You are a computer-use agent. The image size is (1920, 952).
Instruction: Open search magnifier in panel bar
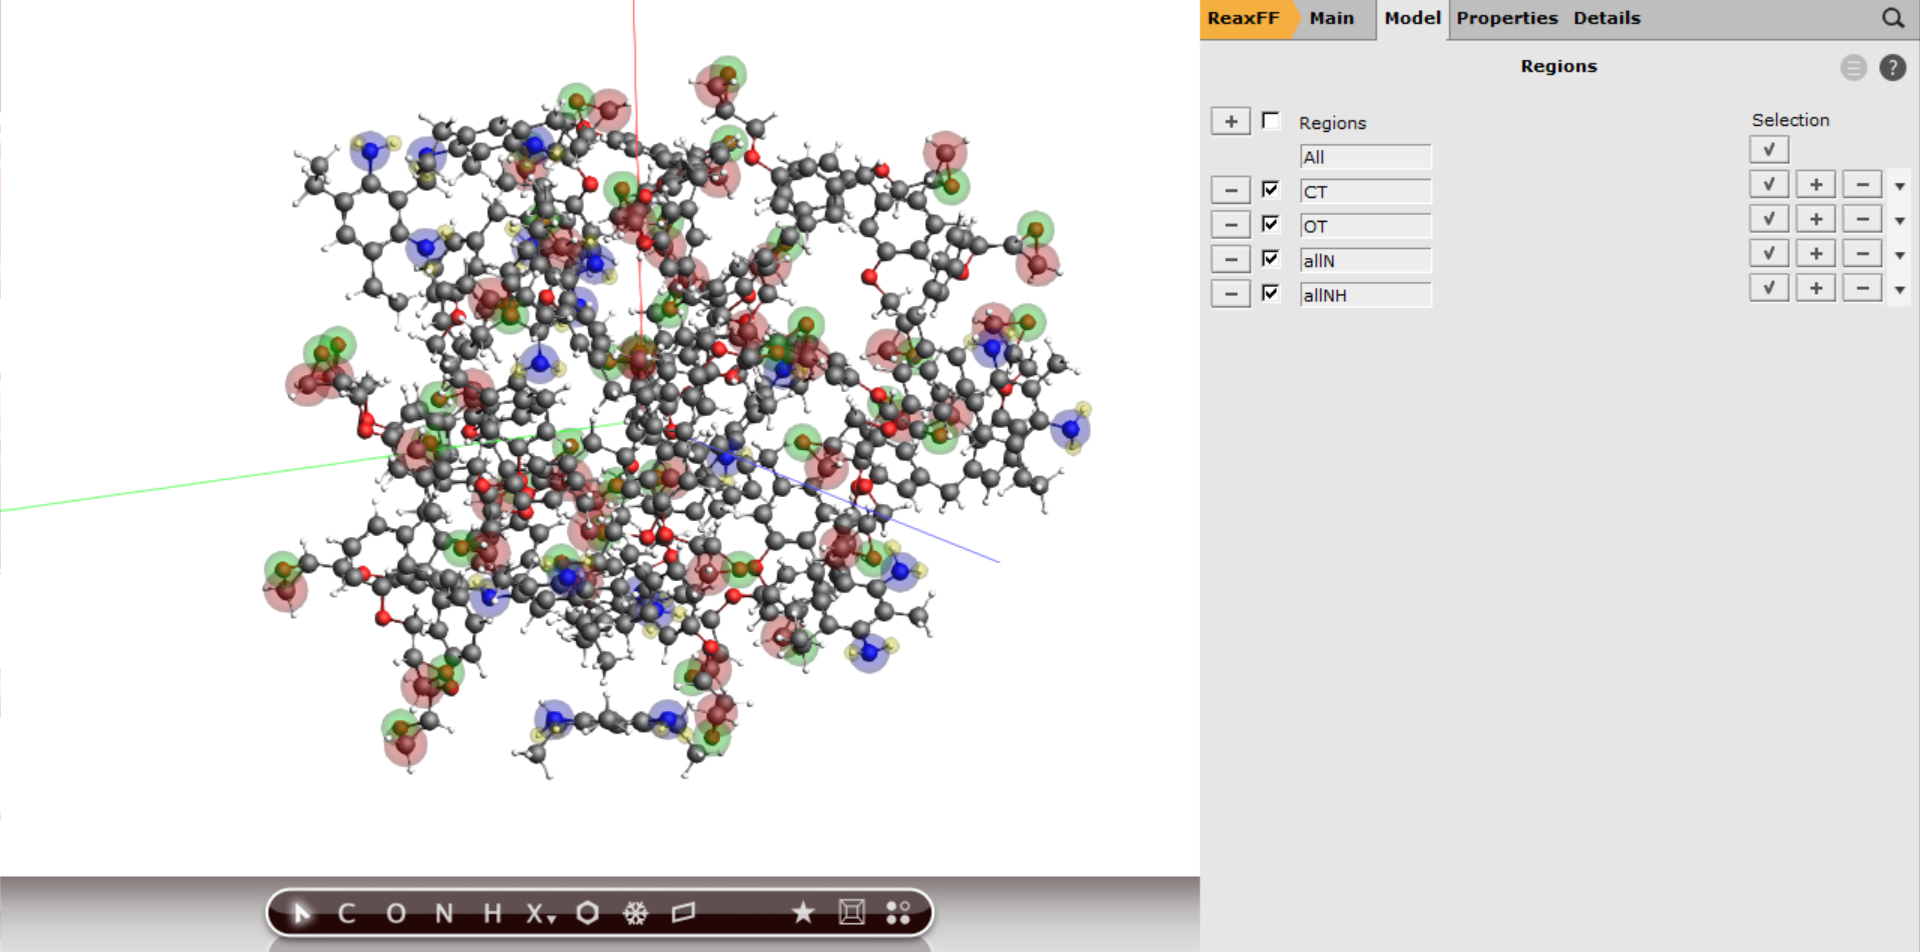tap(1892, 18)
